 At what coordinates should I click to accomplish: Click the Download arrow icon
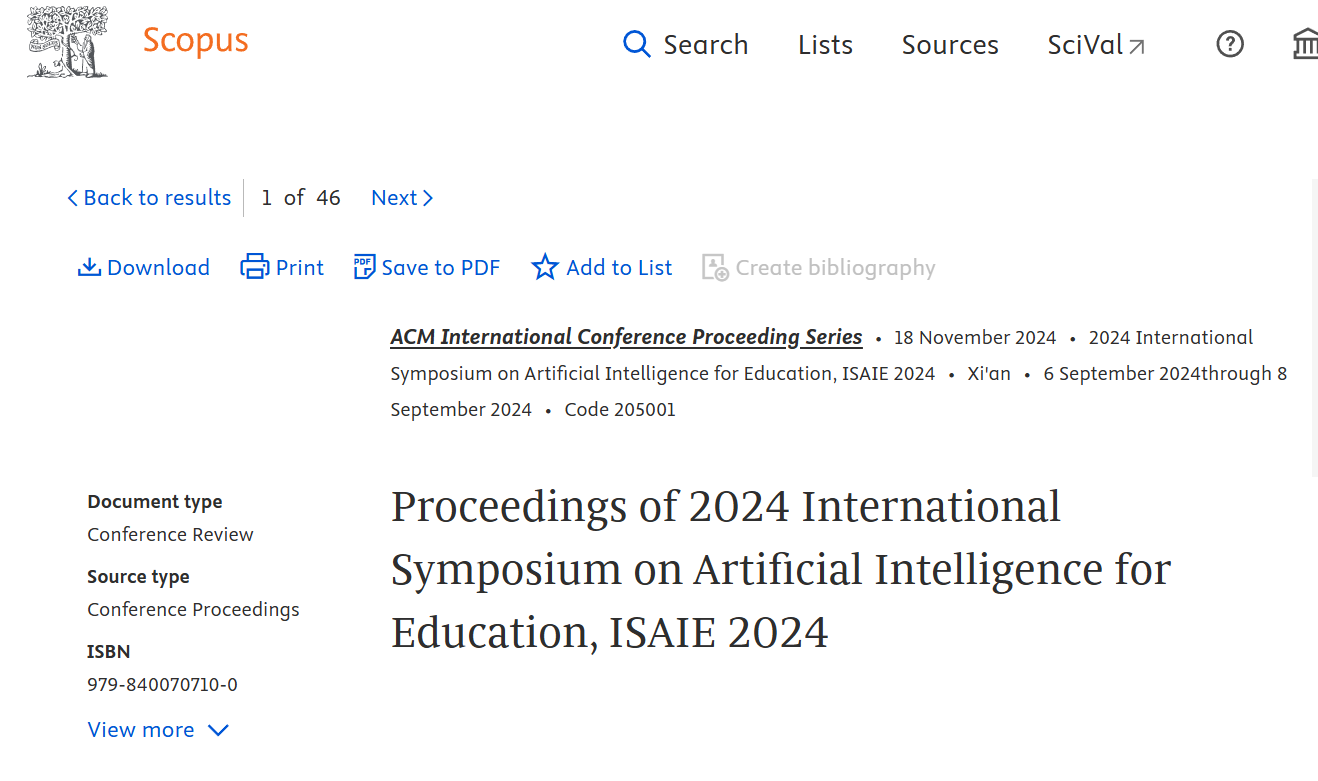click(89, 267)
